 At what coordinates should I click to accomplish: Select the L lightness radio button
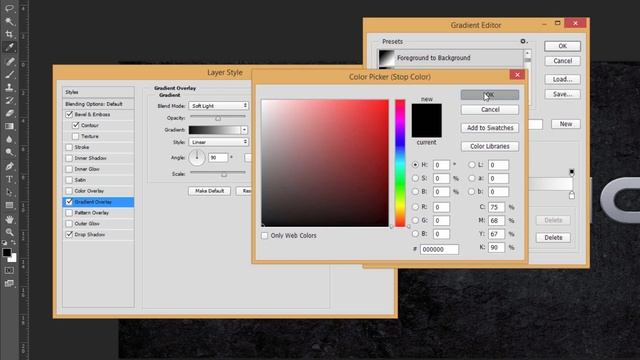pos(471,164)
